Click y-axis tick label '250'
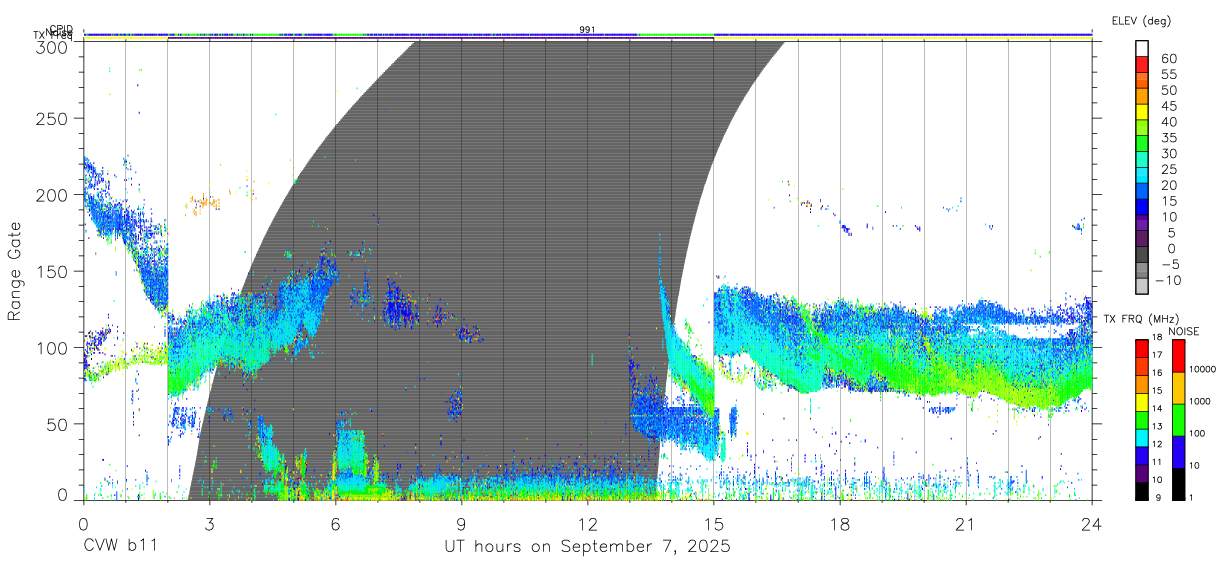The width and height of the screenshot is (1228, 567). 54,118
